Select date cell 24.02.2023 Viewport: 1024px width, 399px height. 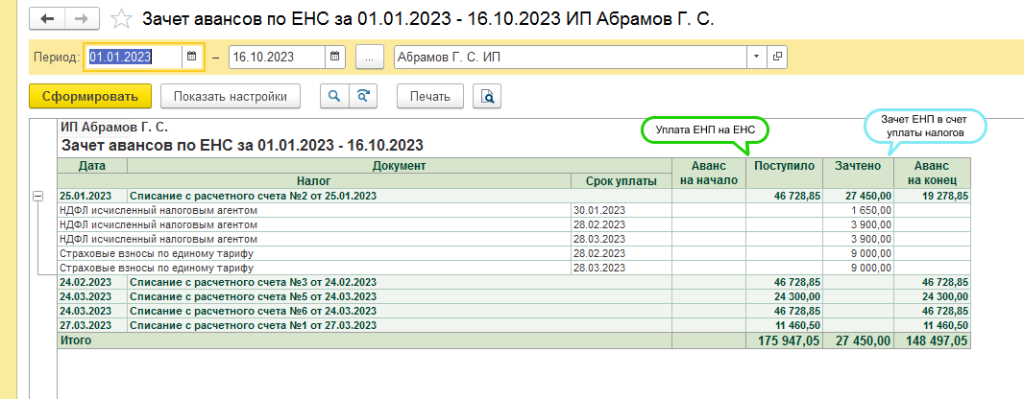click(92, 283)
